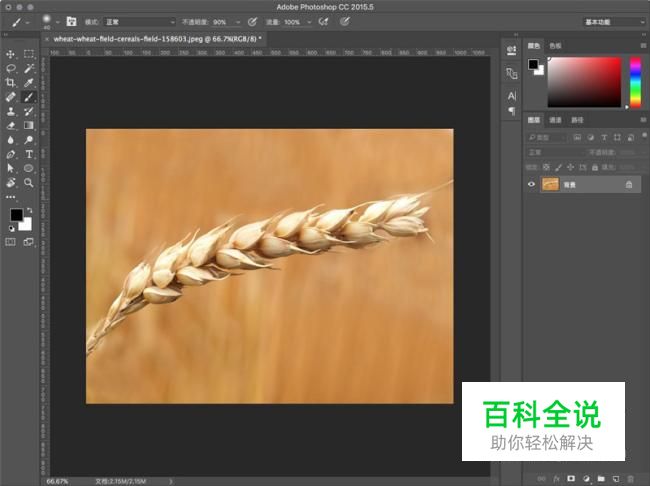This screenshot has width=650, height=486.
Task: Select the Lasso tool
Action: point(10,68)
